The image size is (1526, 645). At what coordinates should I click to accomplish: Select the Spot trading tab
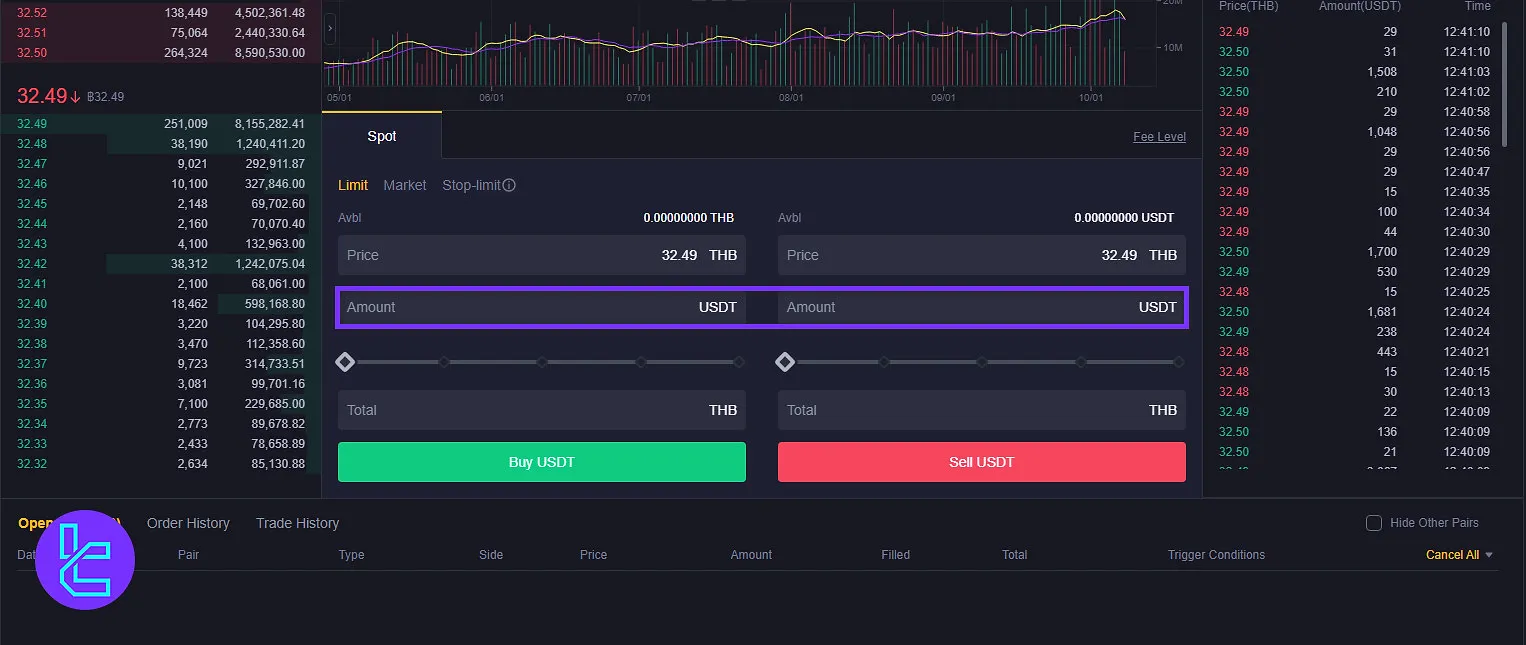pyautogui.click(x=381, y=136)
